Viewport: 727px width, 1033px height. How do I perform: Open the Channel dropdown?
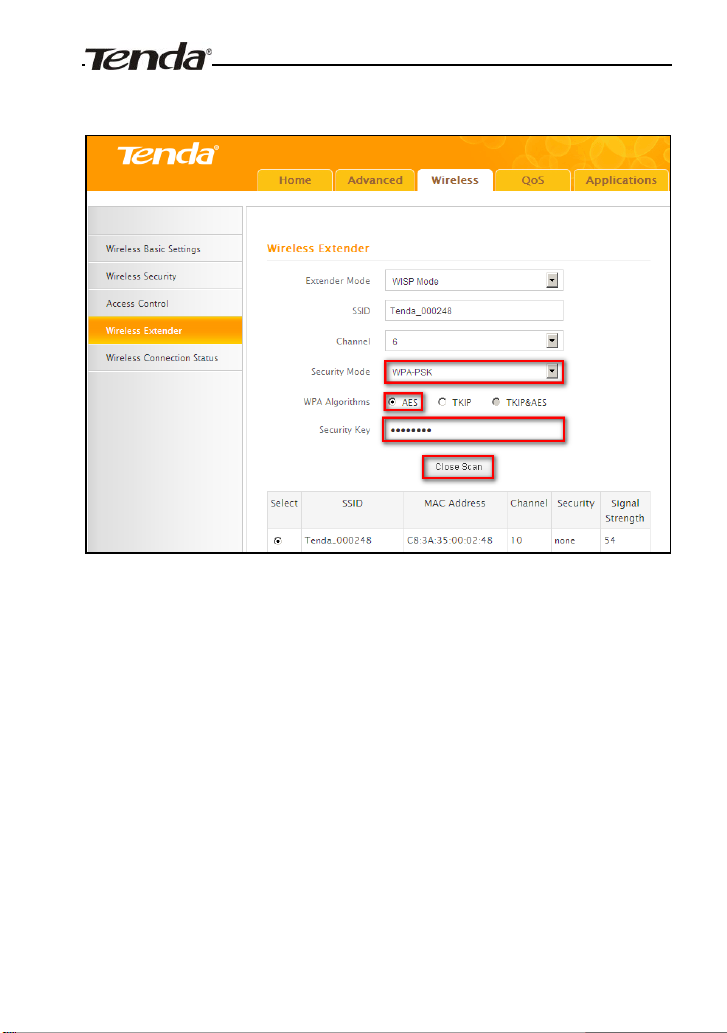474,341
